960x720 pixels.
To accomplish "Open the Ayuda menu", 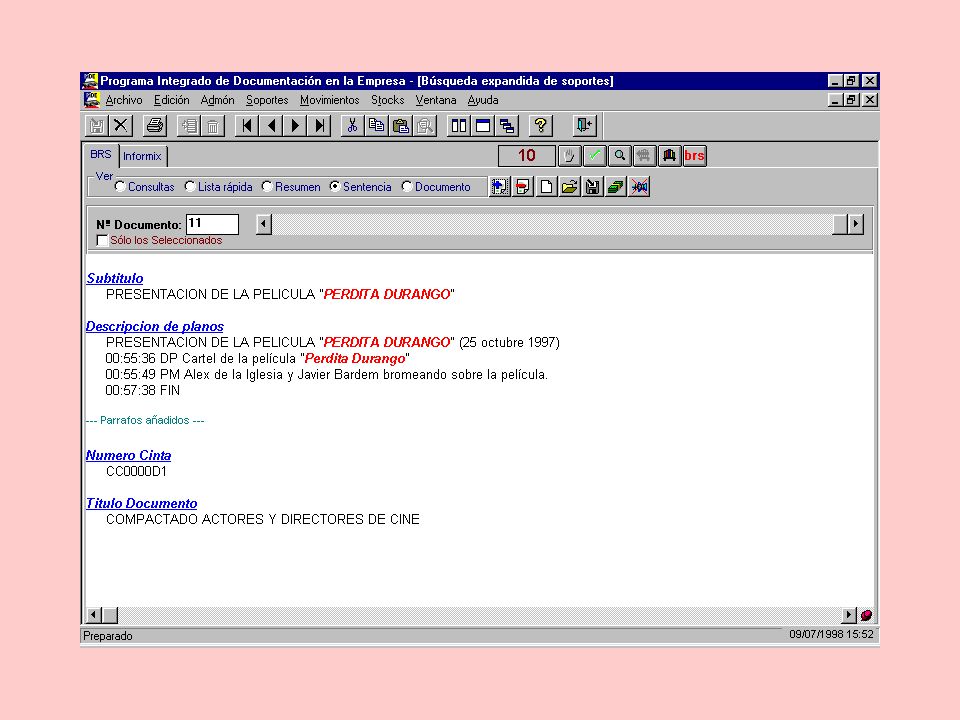I will [483, 100].
